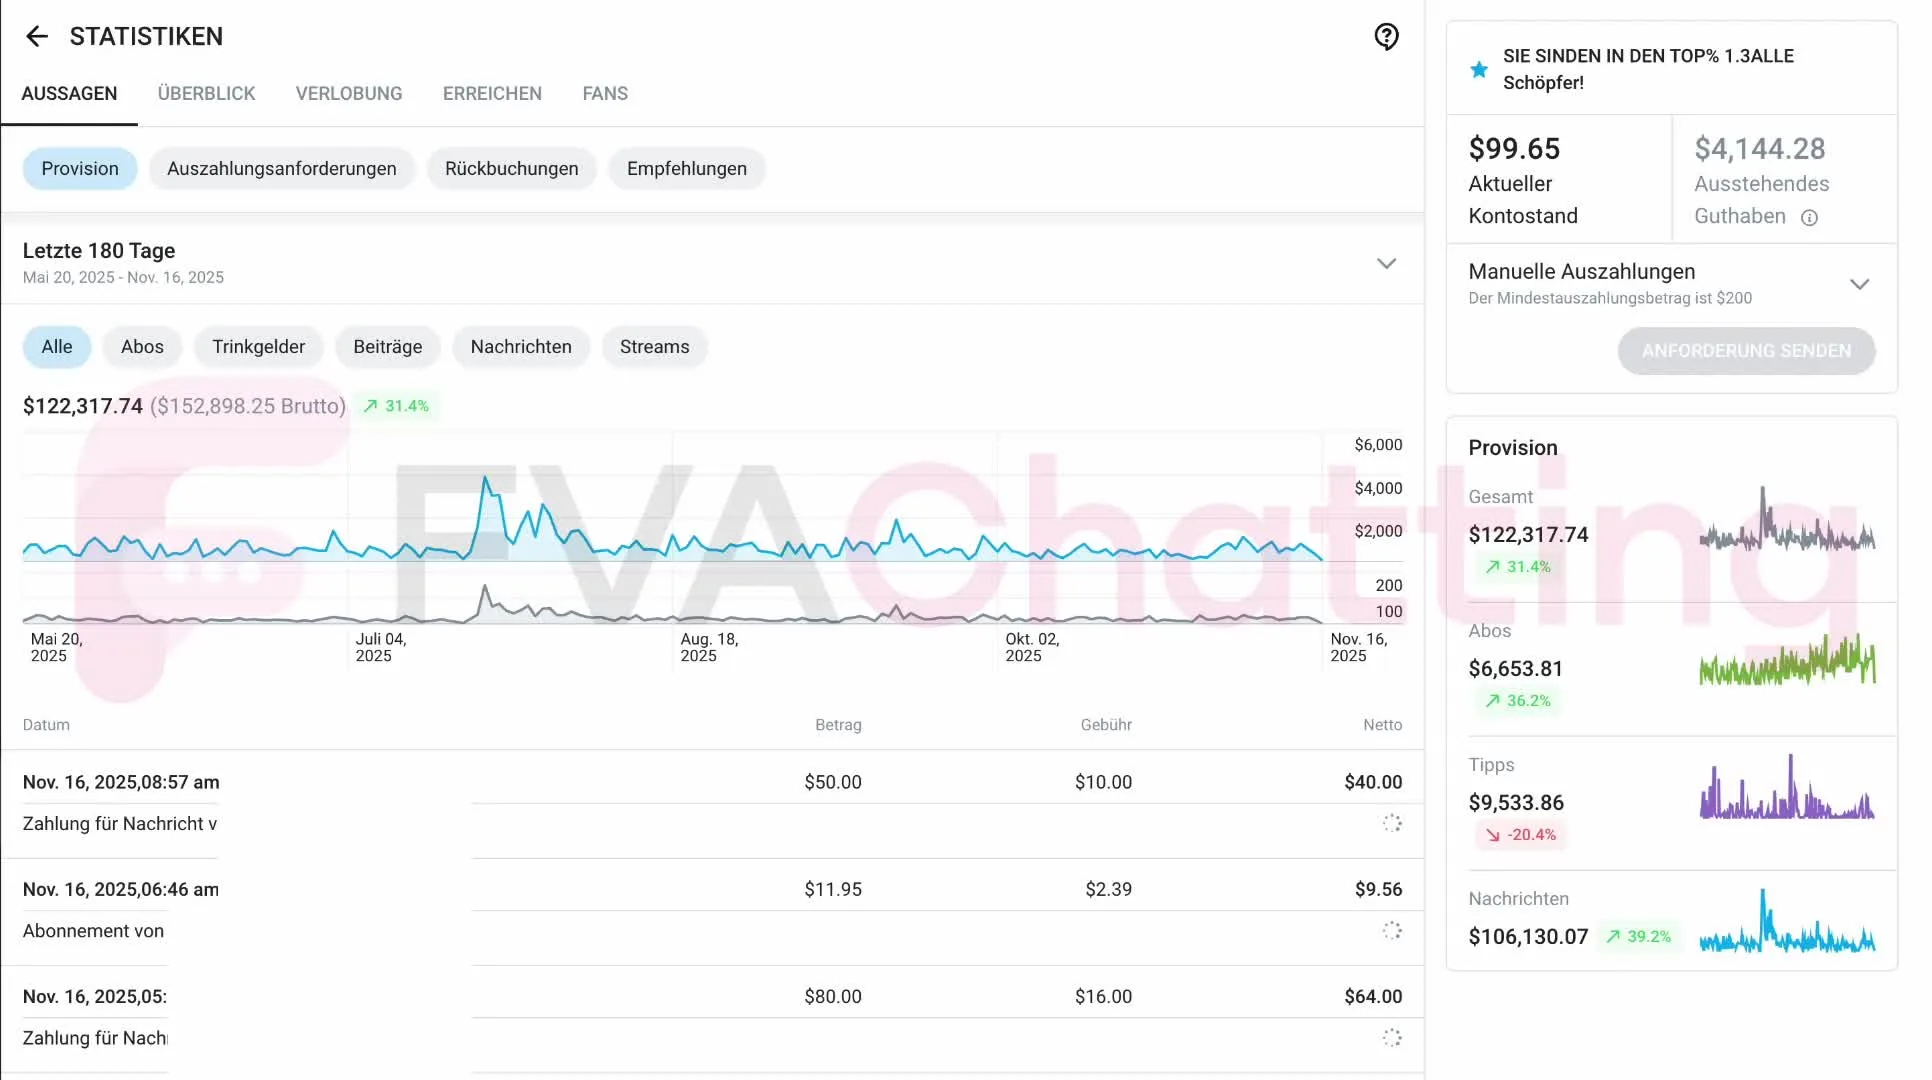Viewport: 1932px width, 1080px height.
Task: Click status icon on $64.00 transaction row
Action: coord(1392,1038)
